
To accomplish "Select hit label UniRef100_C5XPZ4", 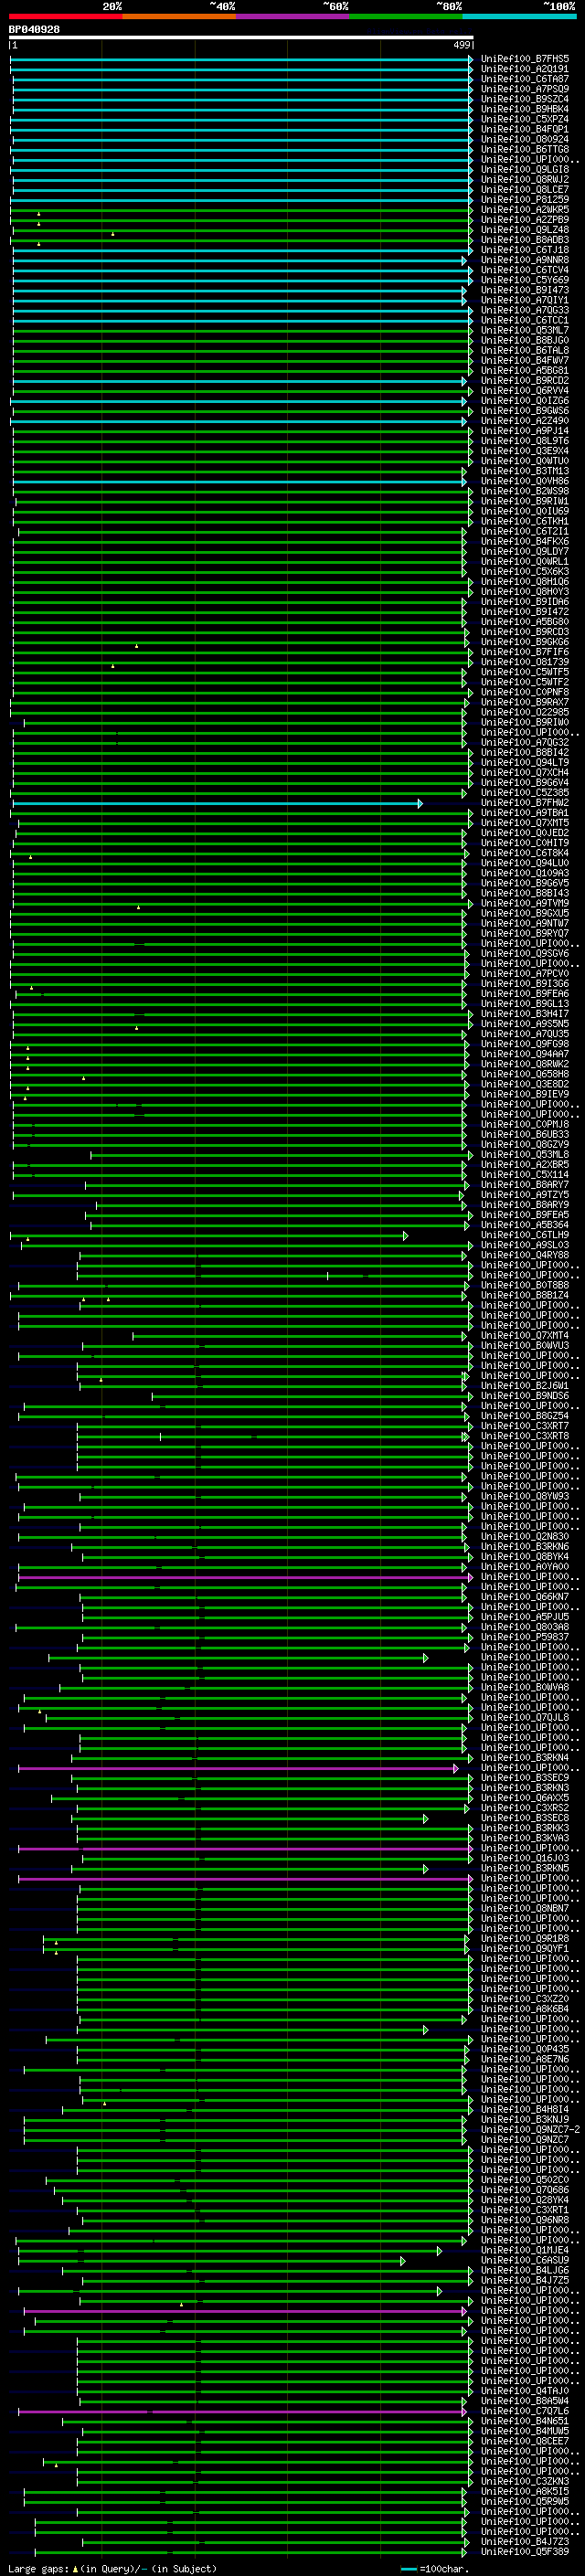I will [x=525, y=119].
